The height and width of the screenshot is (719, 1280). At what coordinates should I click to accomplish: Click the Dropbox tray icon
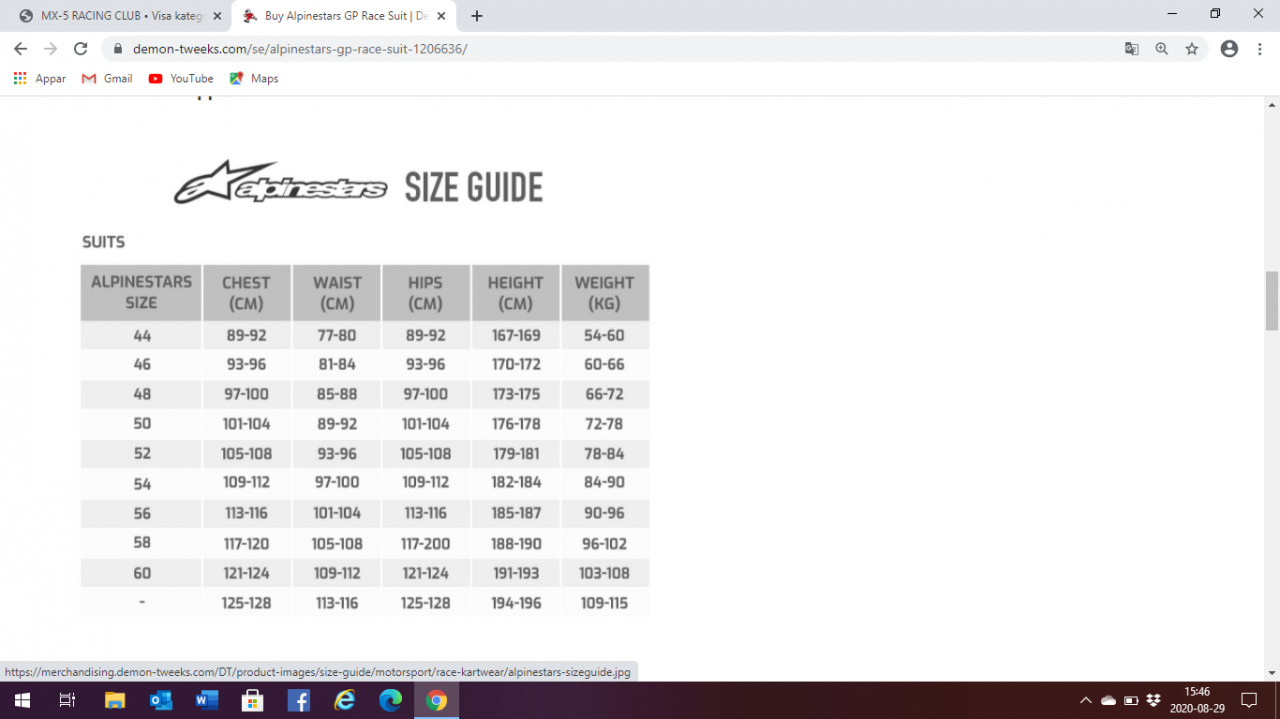pyautogui.click(x=1153, y=700)
